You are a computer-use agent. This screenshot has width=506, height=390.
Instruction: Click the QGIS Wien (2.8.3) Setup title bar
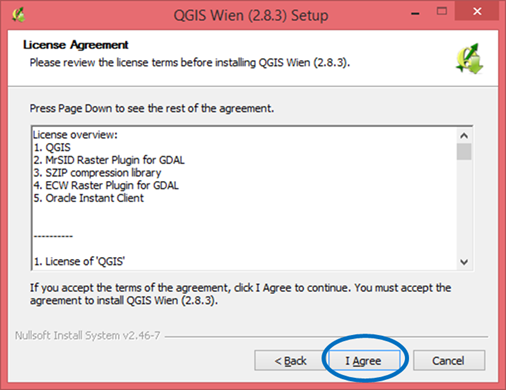(251, 15)
